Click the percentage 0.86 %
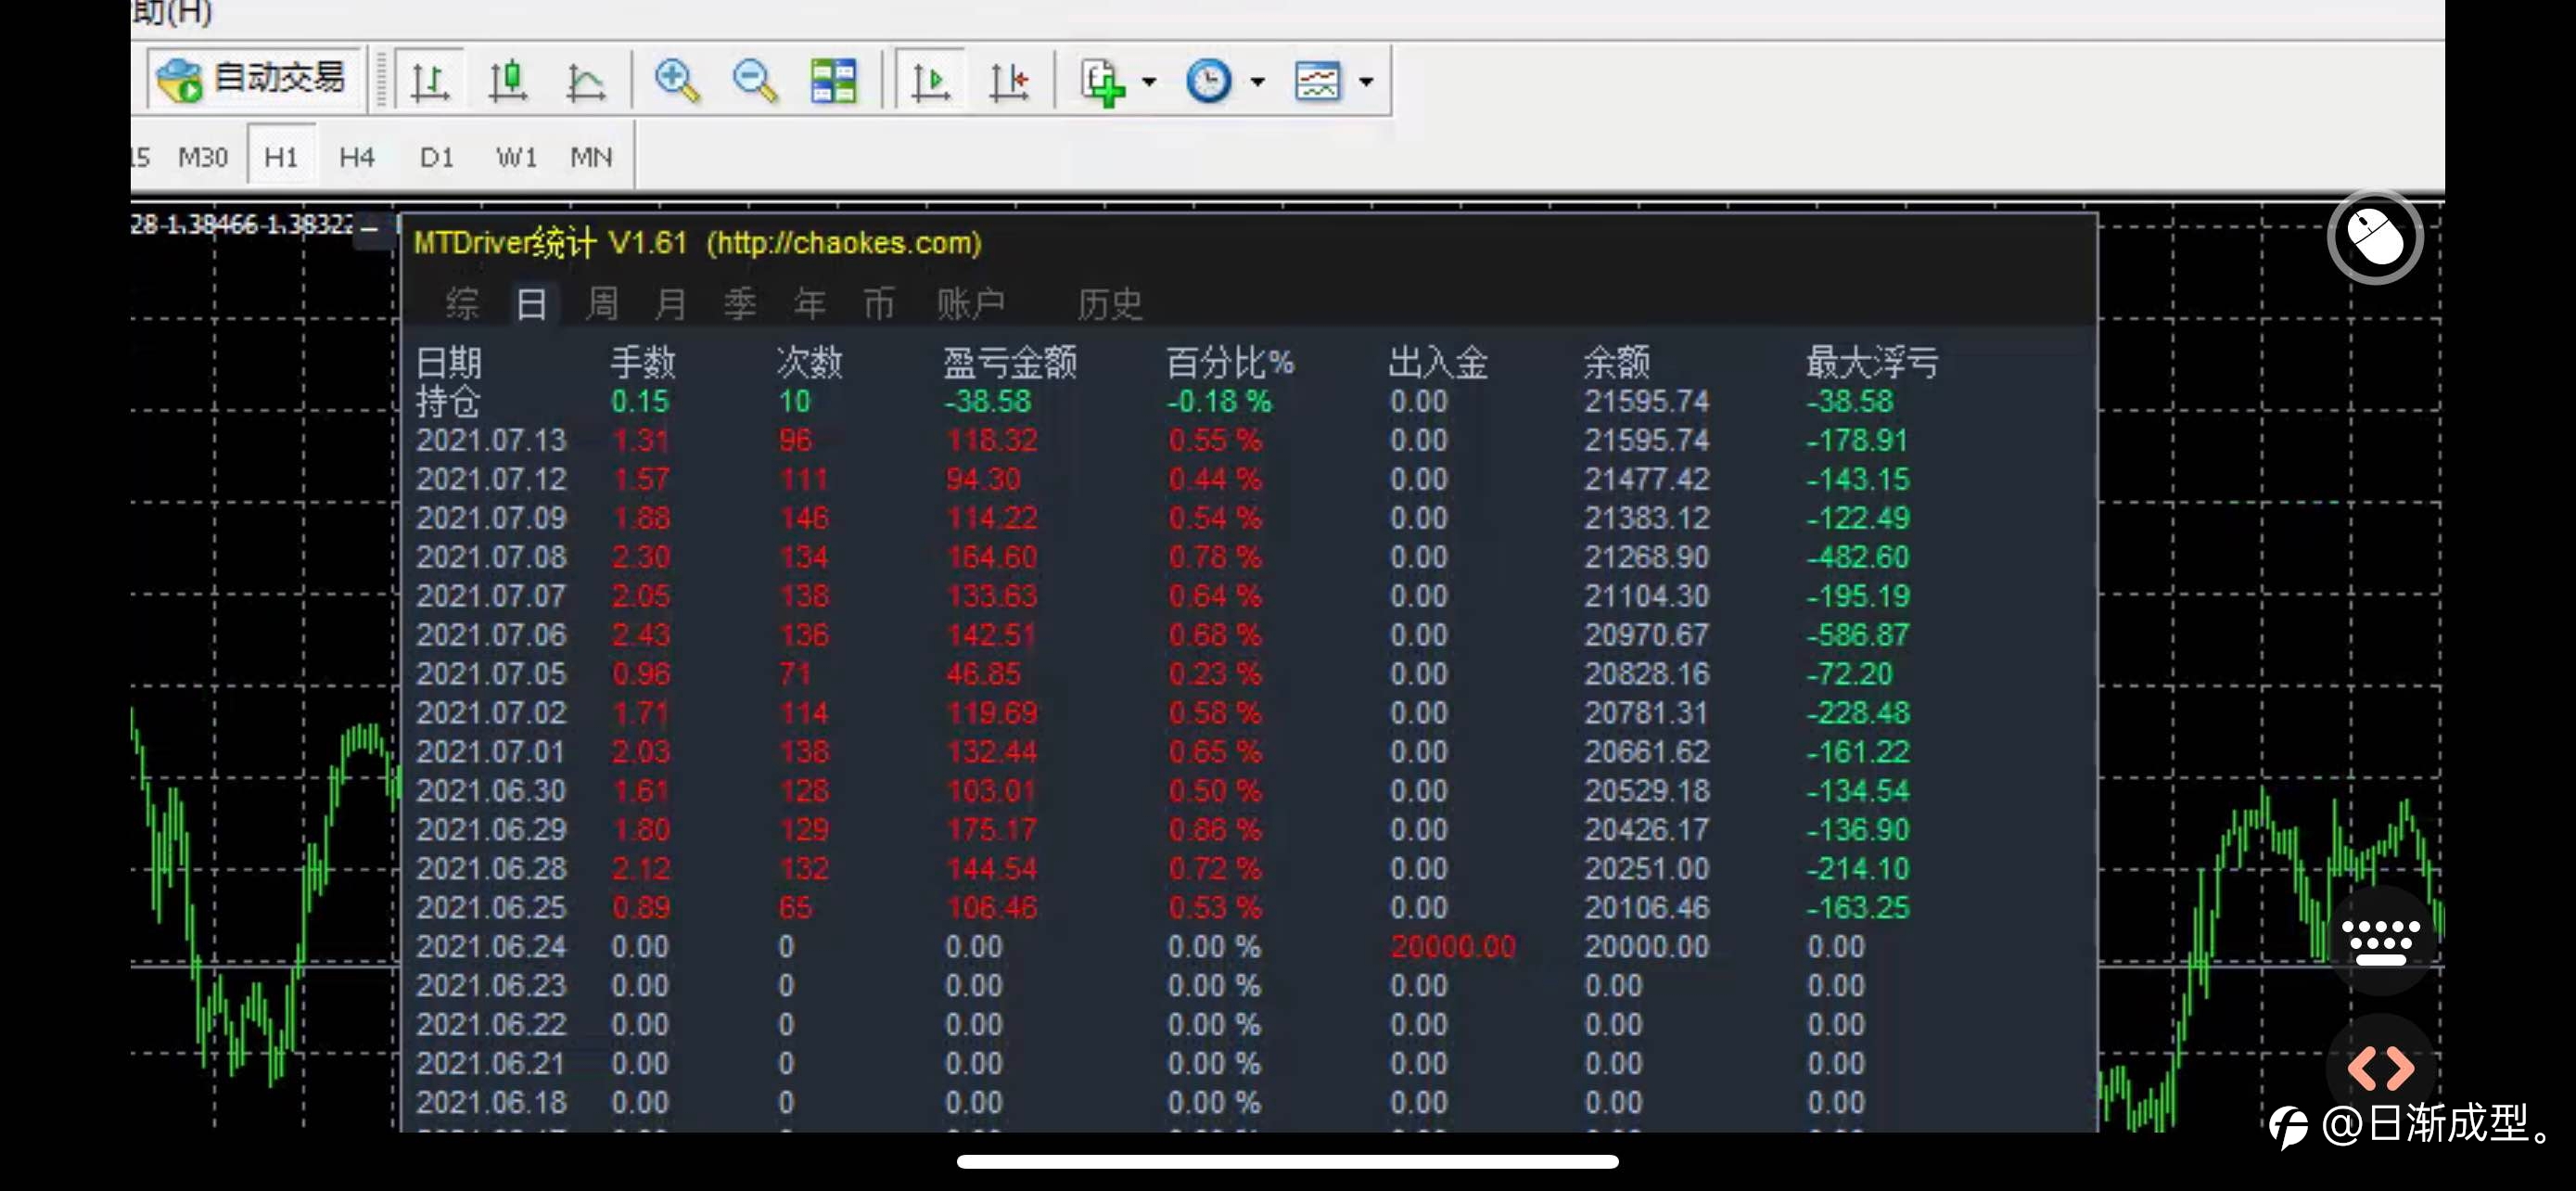 [1215, 830]
